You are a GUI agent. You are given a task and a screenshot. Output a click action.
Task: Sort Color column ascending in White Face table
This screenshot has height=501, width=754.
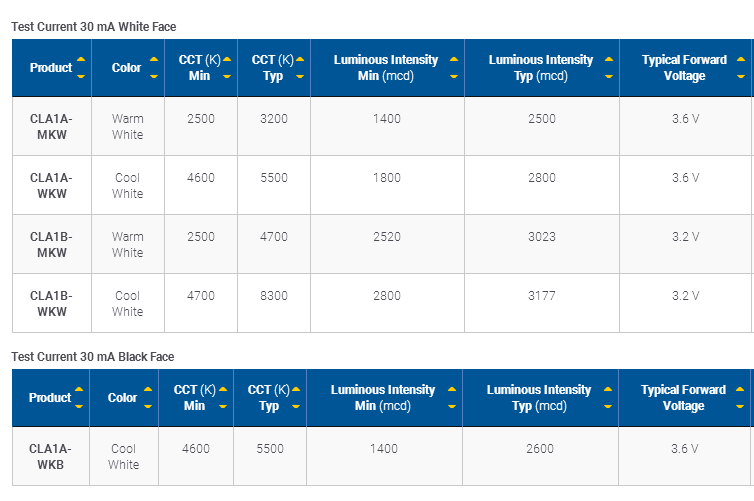click(x=154, y=60)
